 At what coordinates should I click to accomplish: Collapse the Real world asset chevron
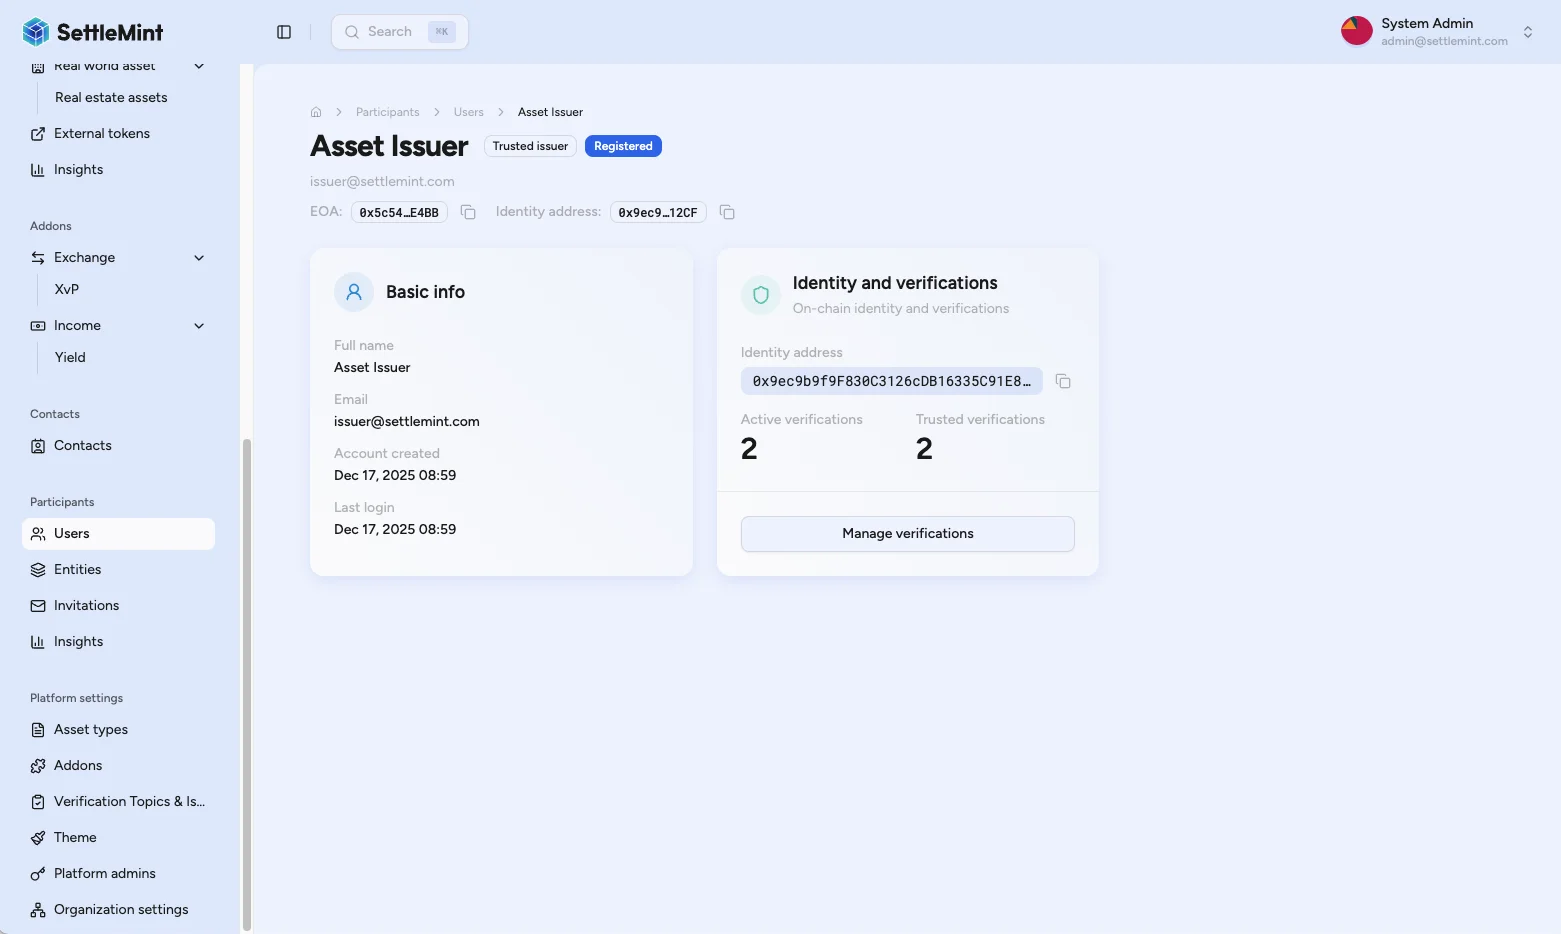[199, 67]
